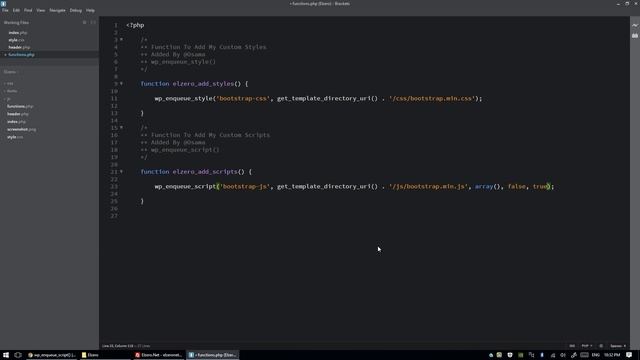Place cursor on the <?php opening tag
The image size is (640, 360).
pos(135,25)
